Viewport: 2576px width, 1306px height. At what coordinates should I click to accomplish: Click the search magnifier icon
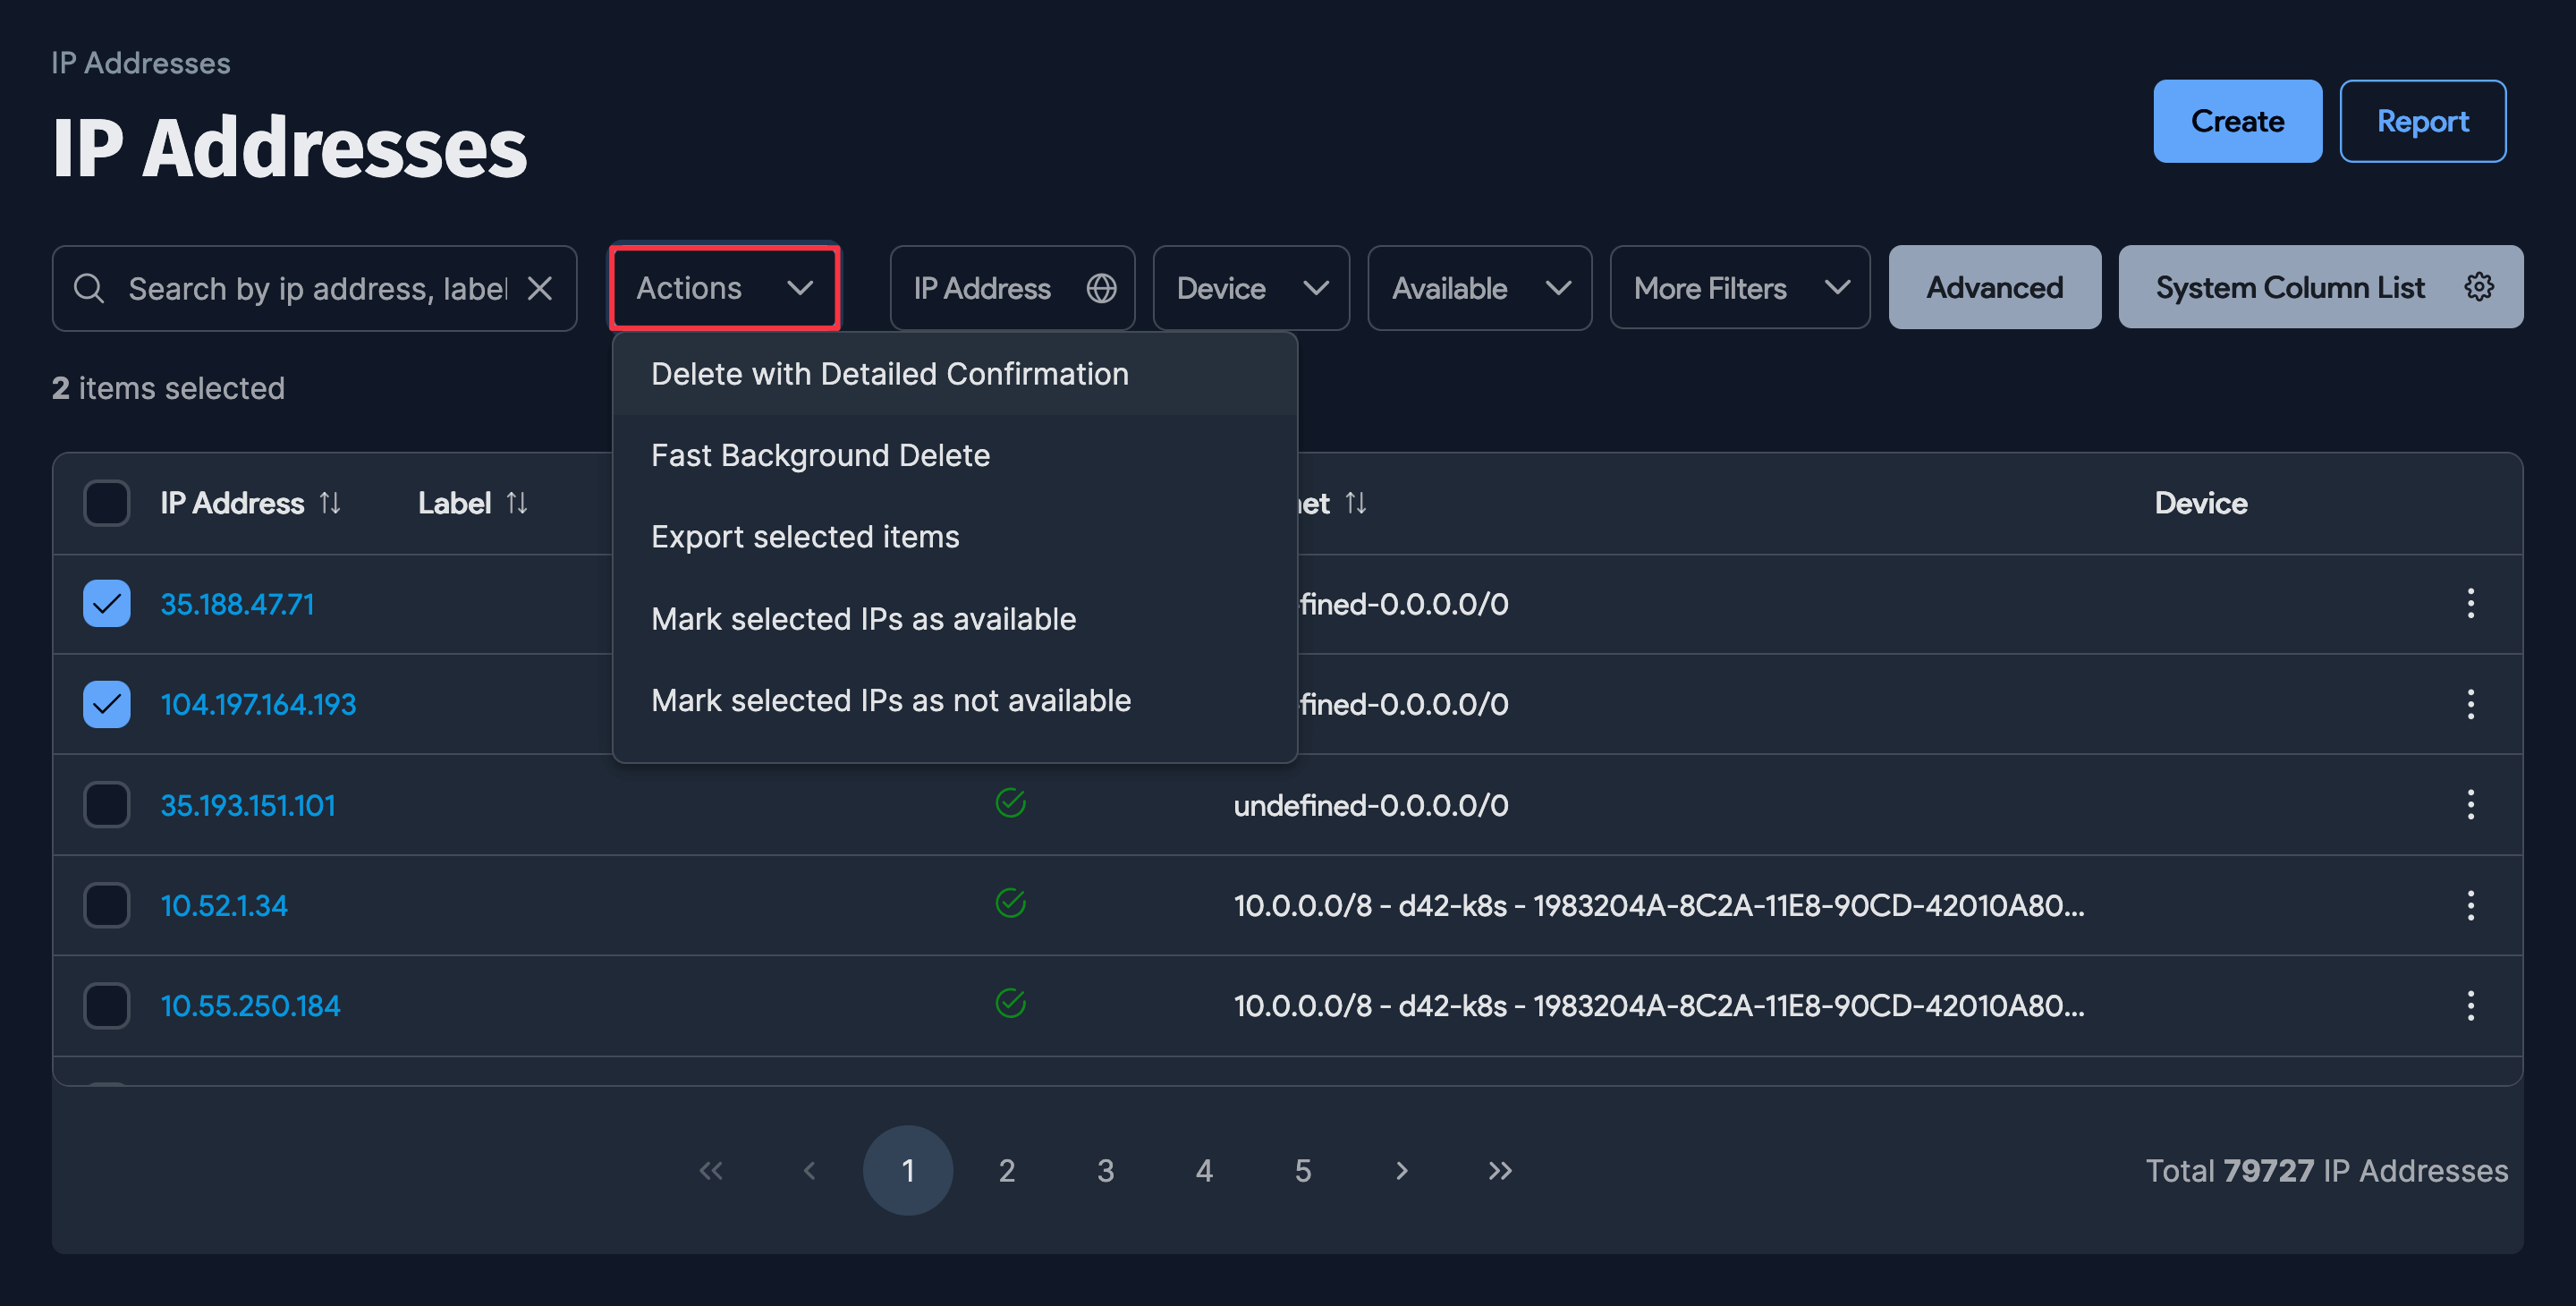click(x=89, y=288)
